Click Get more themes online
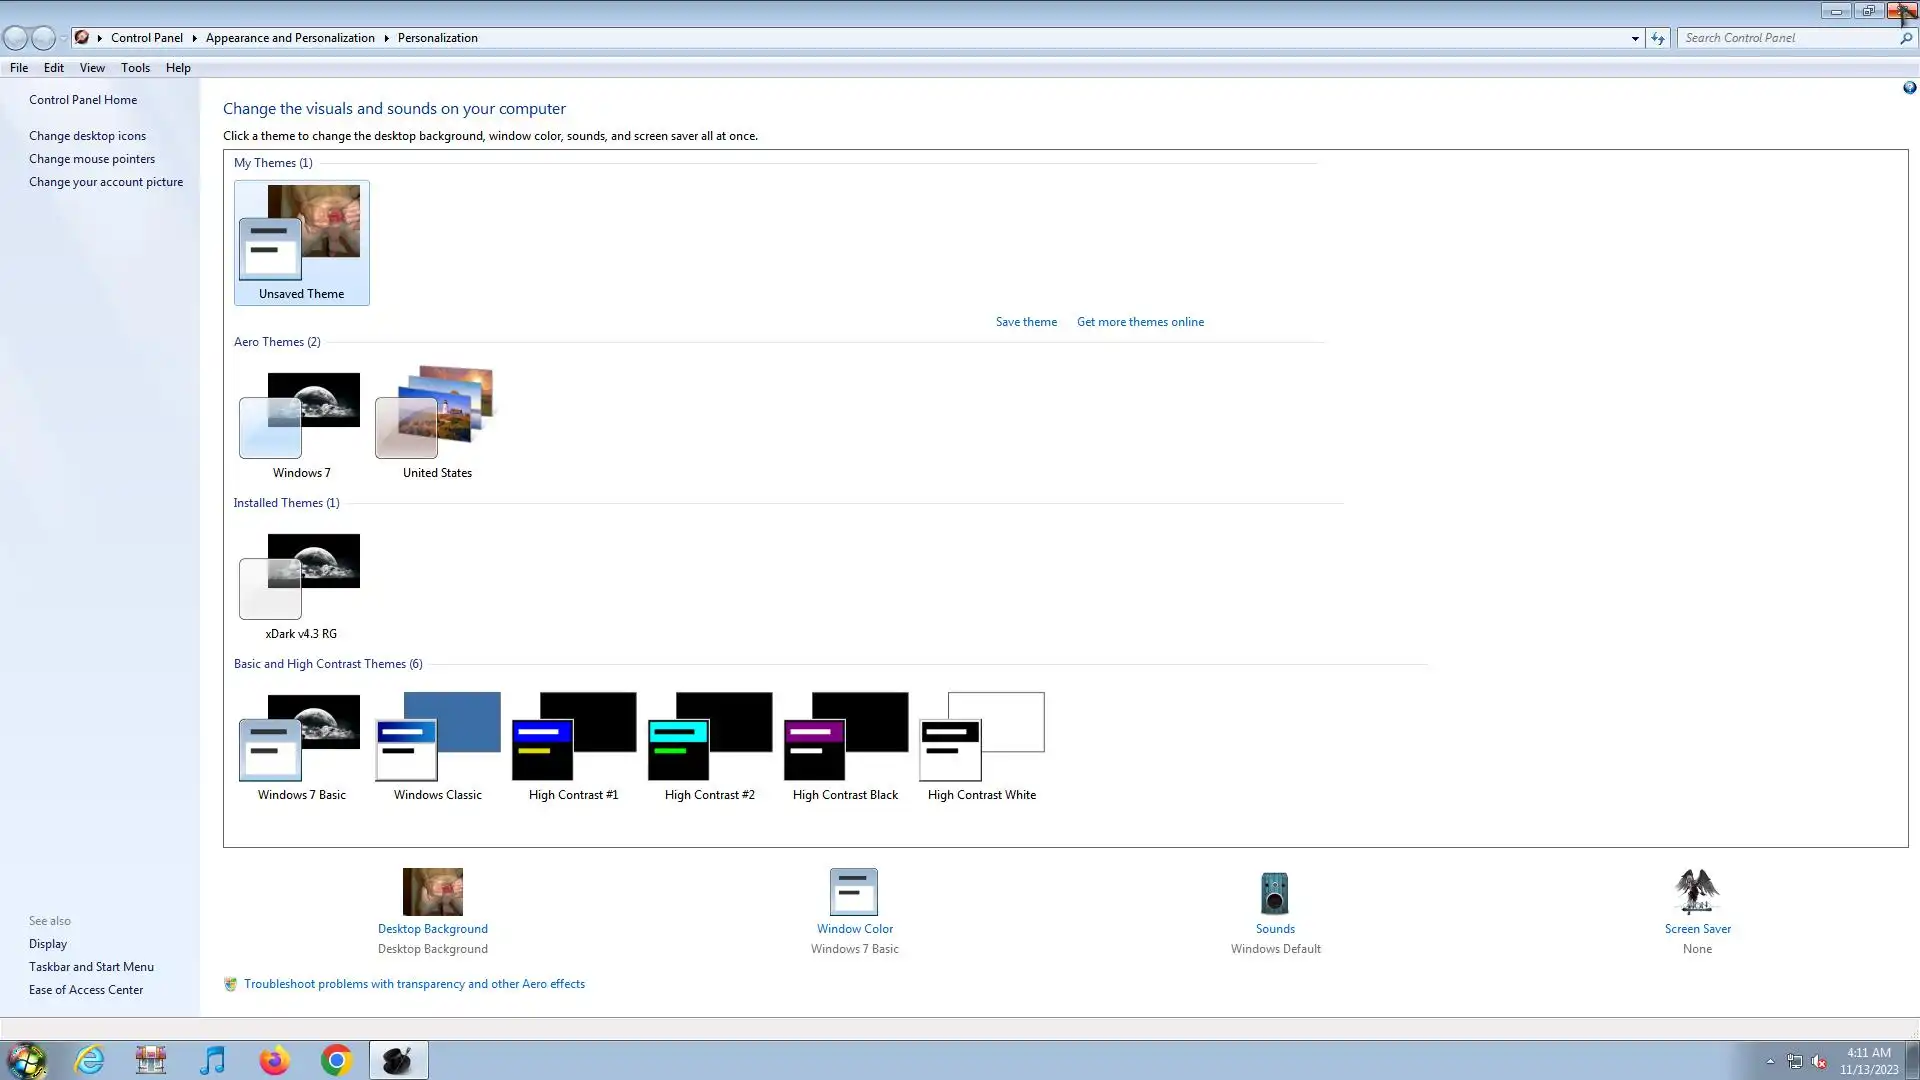The width and height of the screenshot is (1920, 1080). coord(1140,322)
